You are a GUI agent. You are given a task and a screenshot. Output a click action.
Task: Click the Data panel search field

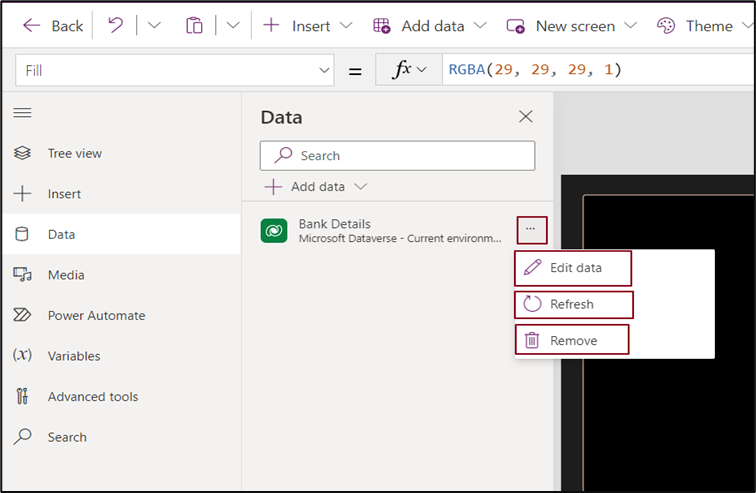coord(397,156)
